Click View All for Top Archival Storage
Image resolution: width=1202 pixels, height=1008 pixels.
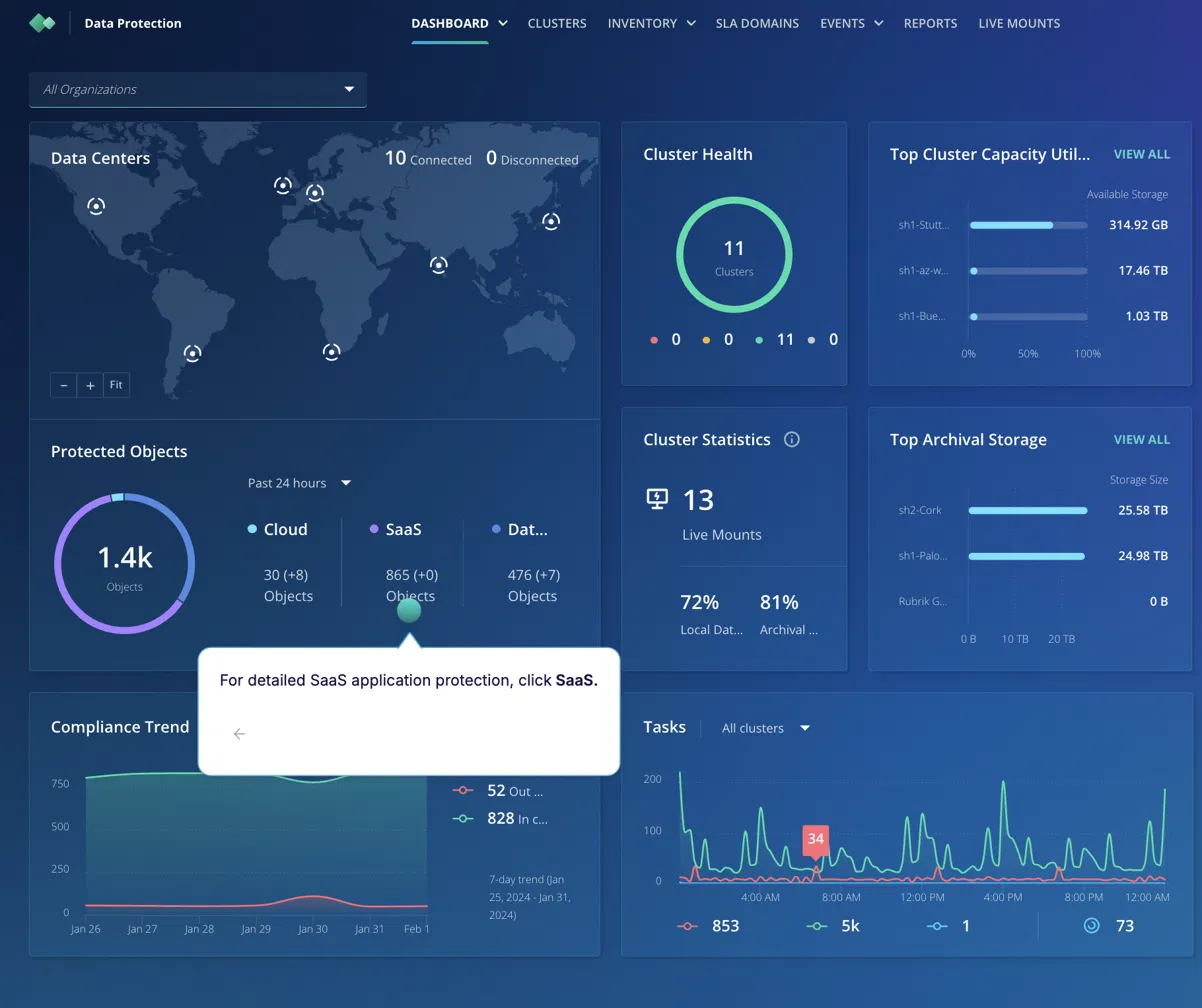tap(1141, 439)
